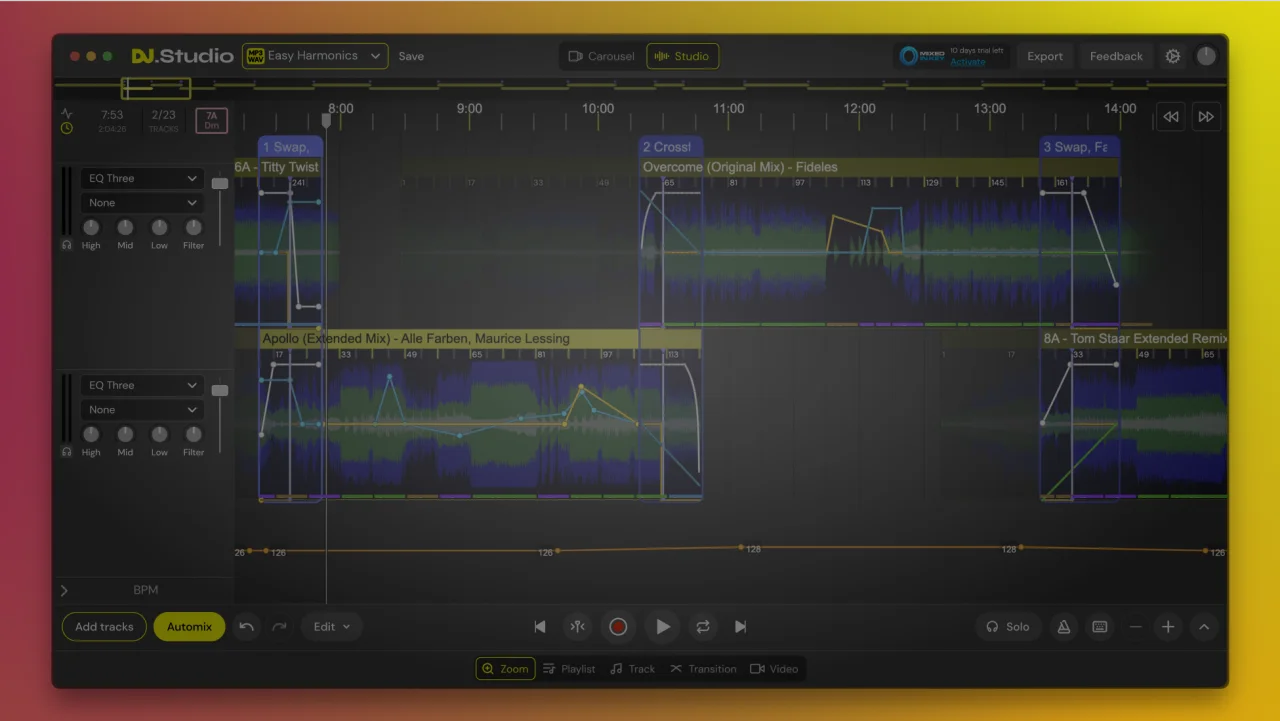The height and width of the screenshot is (721, 1280).
Task: Zoom in timeline with plus button
Action: point(1168,627)
